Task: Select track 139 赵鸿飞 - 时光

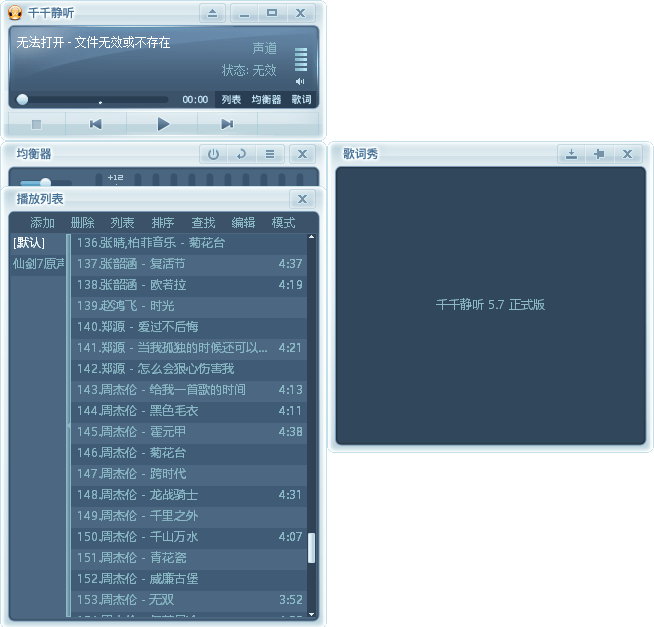Action: tap(189, 306)
